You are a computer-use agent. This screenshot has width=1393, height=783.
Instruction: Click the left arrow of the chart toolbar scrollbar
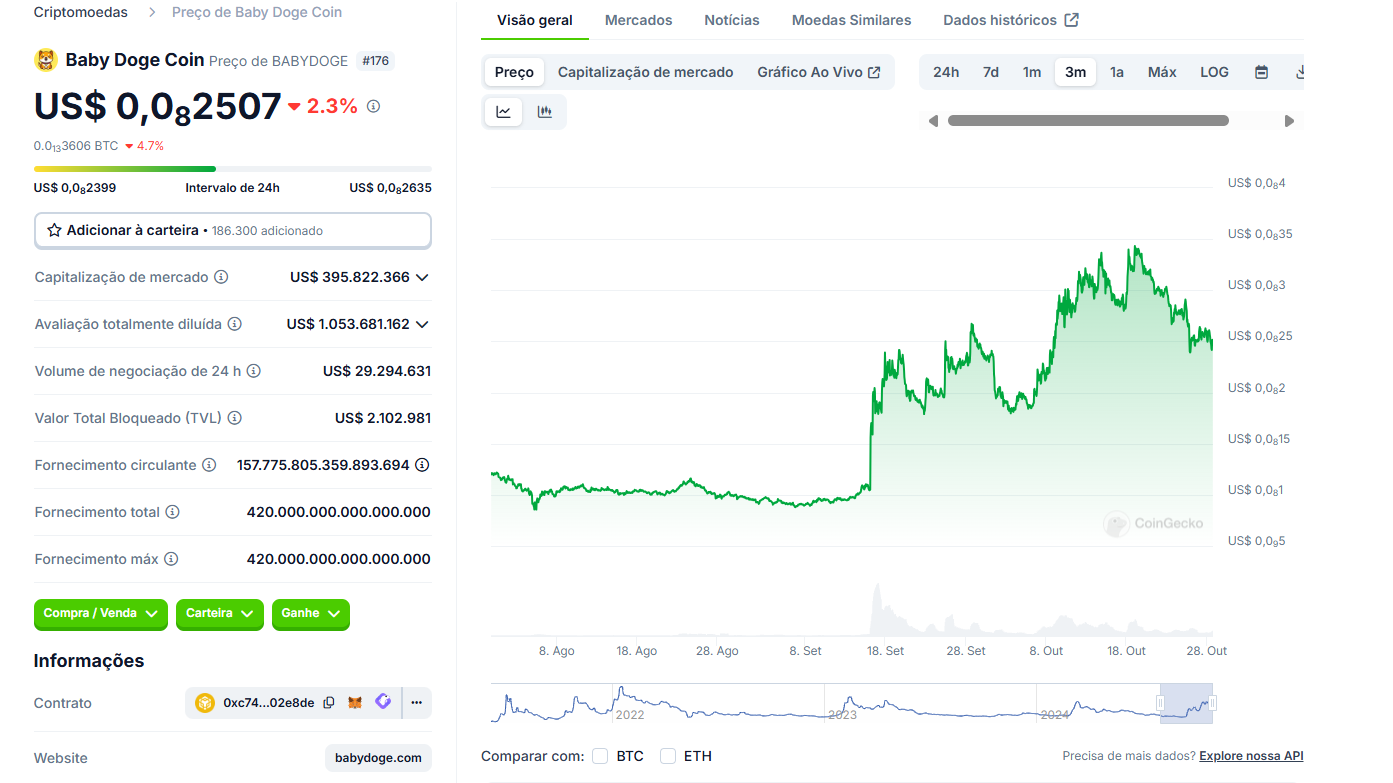933,121
